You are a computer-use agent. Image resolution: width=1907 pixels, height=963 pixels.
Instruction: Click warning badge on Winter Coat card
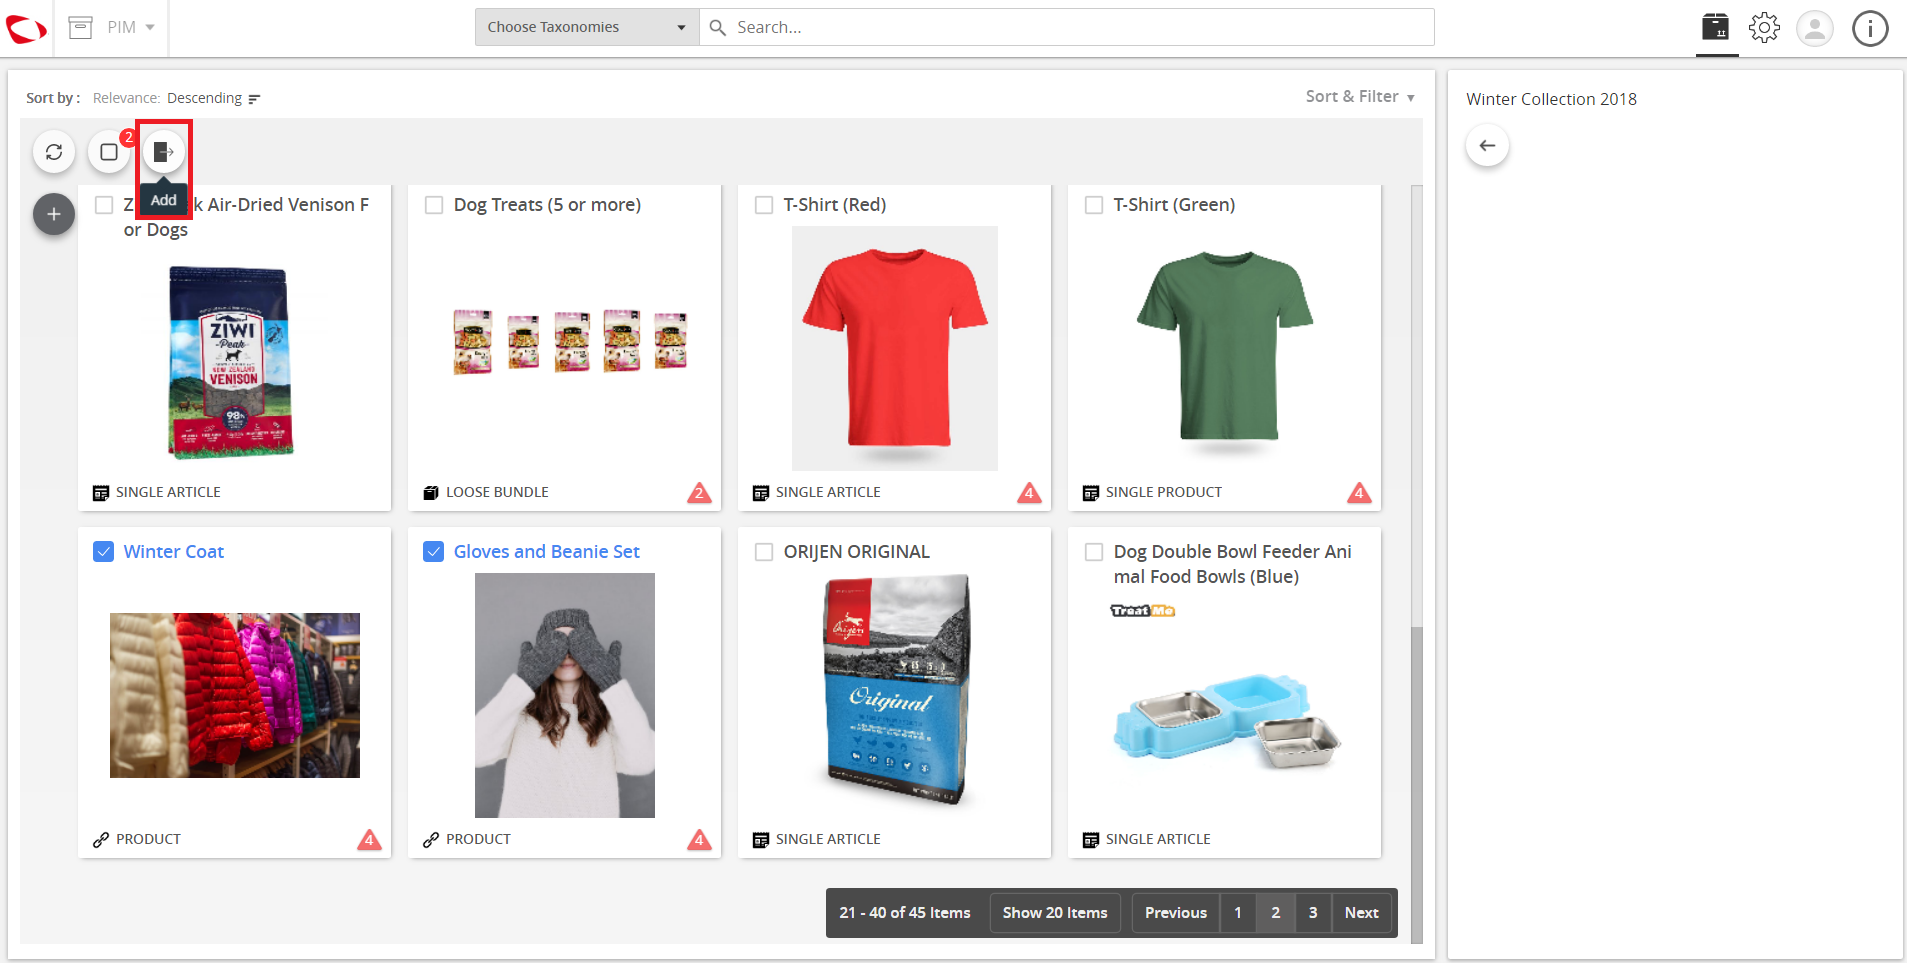(369, 839)
